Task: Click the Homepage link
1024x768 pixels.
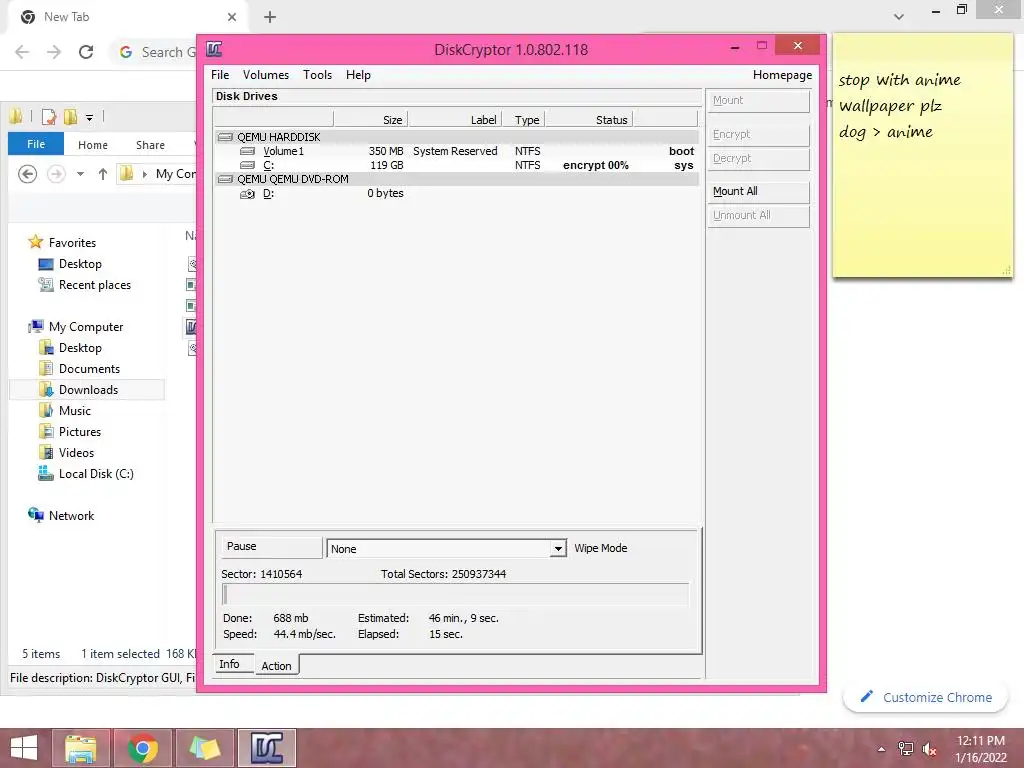Action: (782, 75)
